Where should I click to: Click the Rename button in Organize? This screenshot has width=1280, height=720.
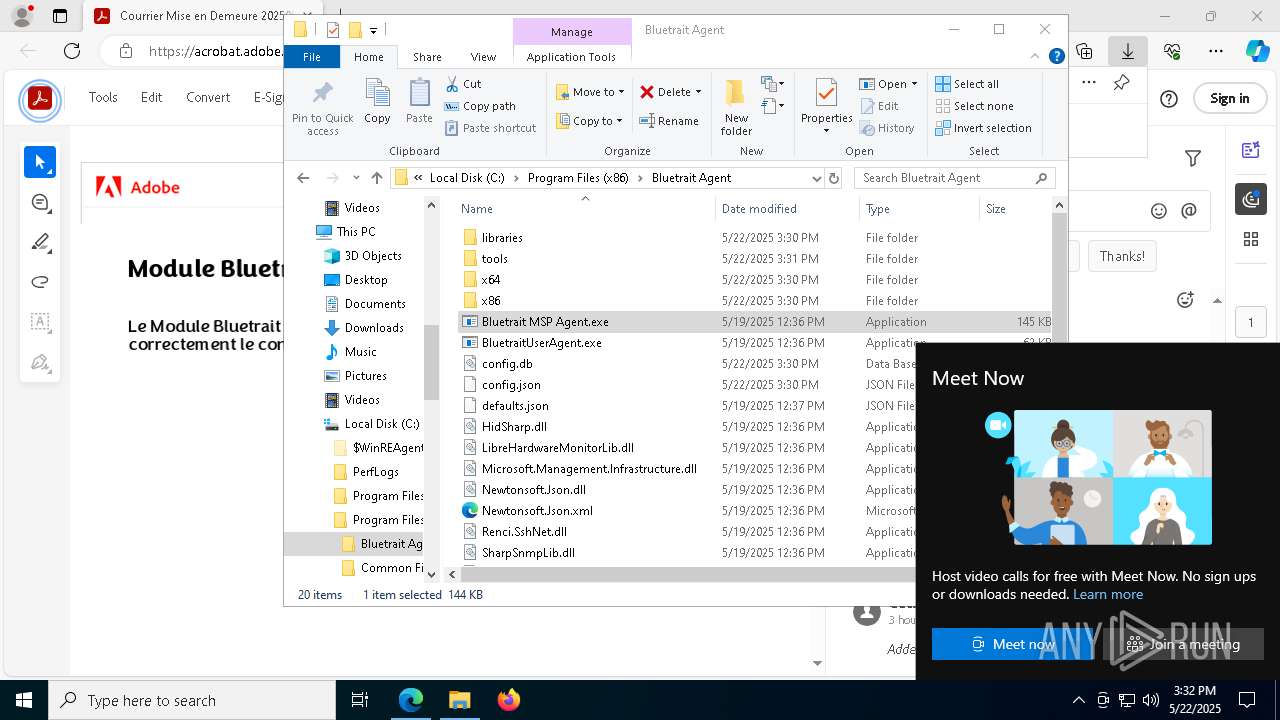pos(669,121)
